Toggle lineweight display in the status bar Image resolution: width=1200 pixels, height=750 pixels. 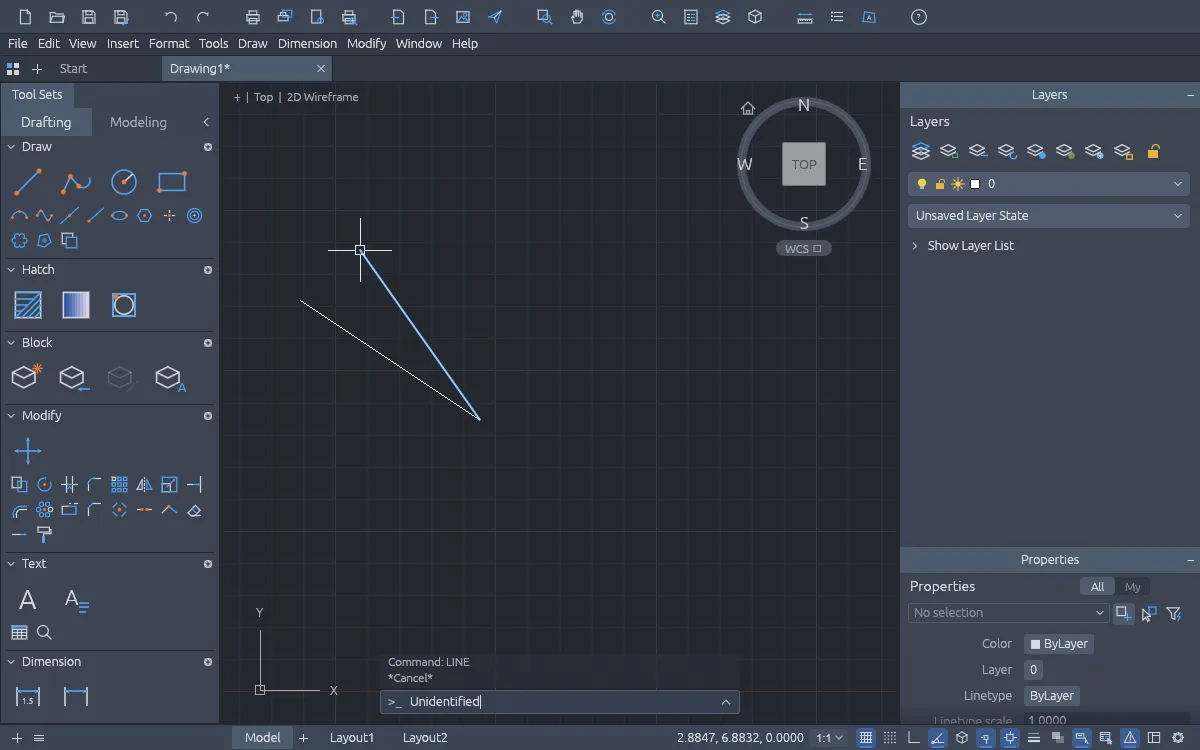[x=1034, y=738]
